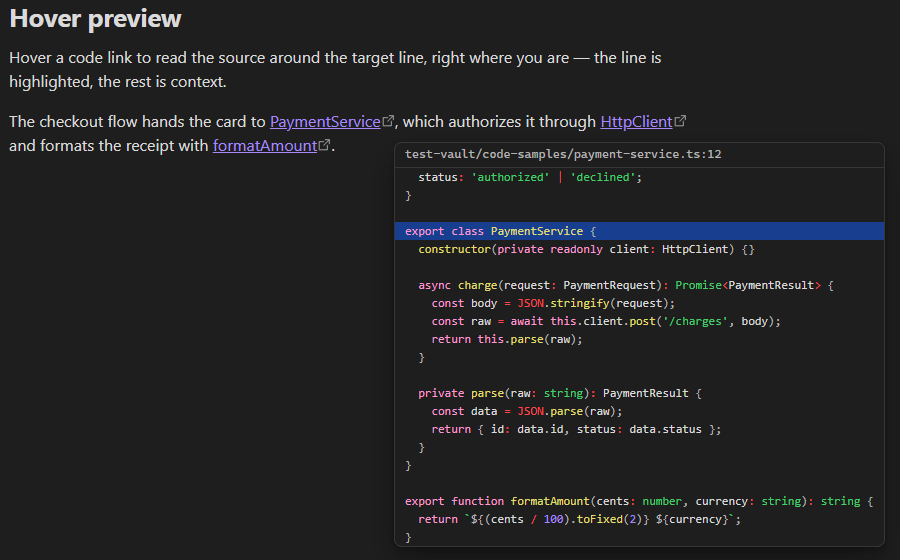Click the 'return { id: data.id, status...' line

(576, 429)
